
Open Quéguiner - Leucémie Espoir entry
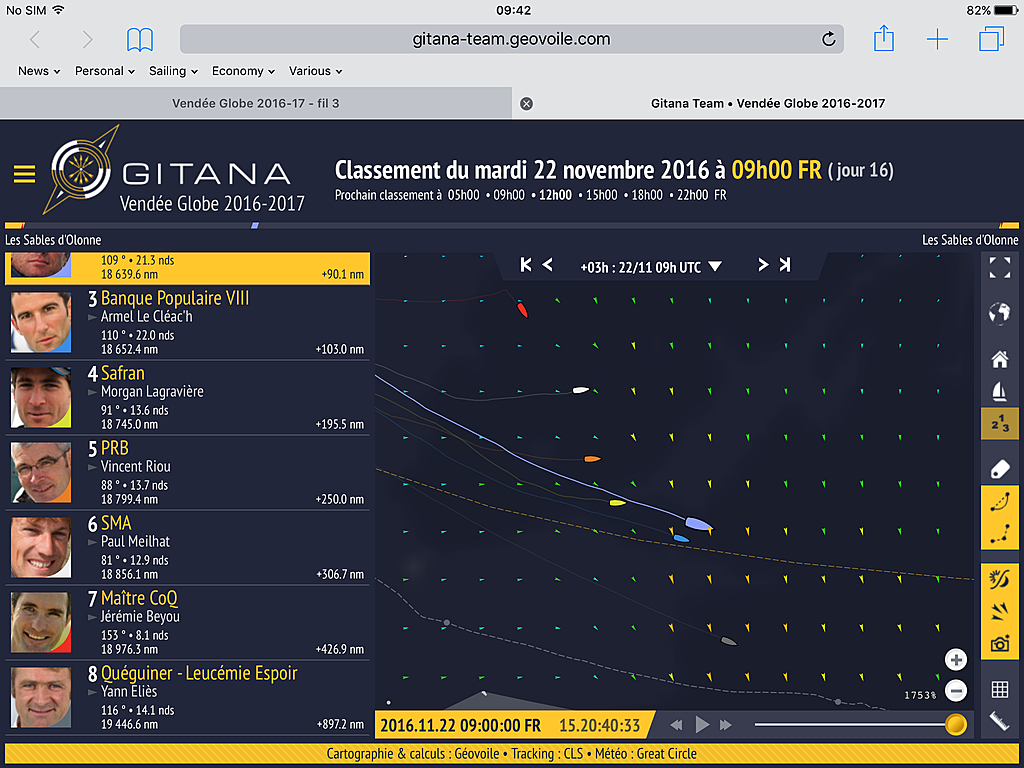coord(187,697)
